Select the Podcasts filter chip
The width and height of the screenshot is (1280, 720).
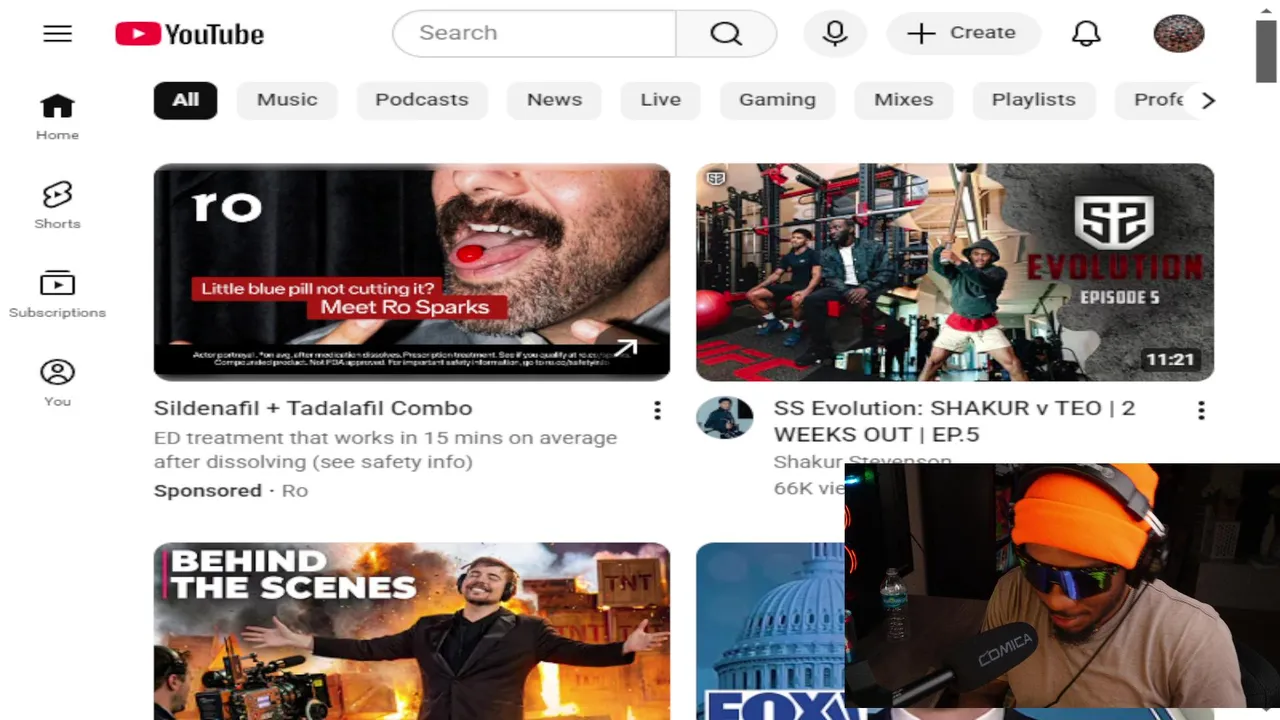pos(421,100)
